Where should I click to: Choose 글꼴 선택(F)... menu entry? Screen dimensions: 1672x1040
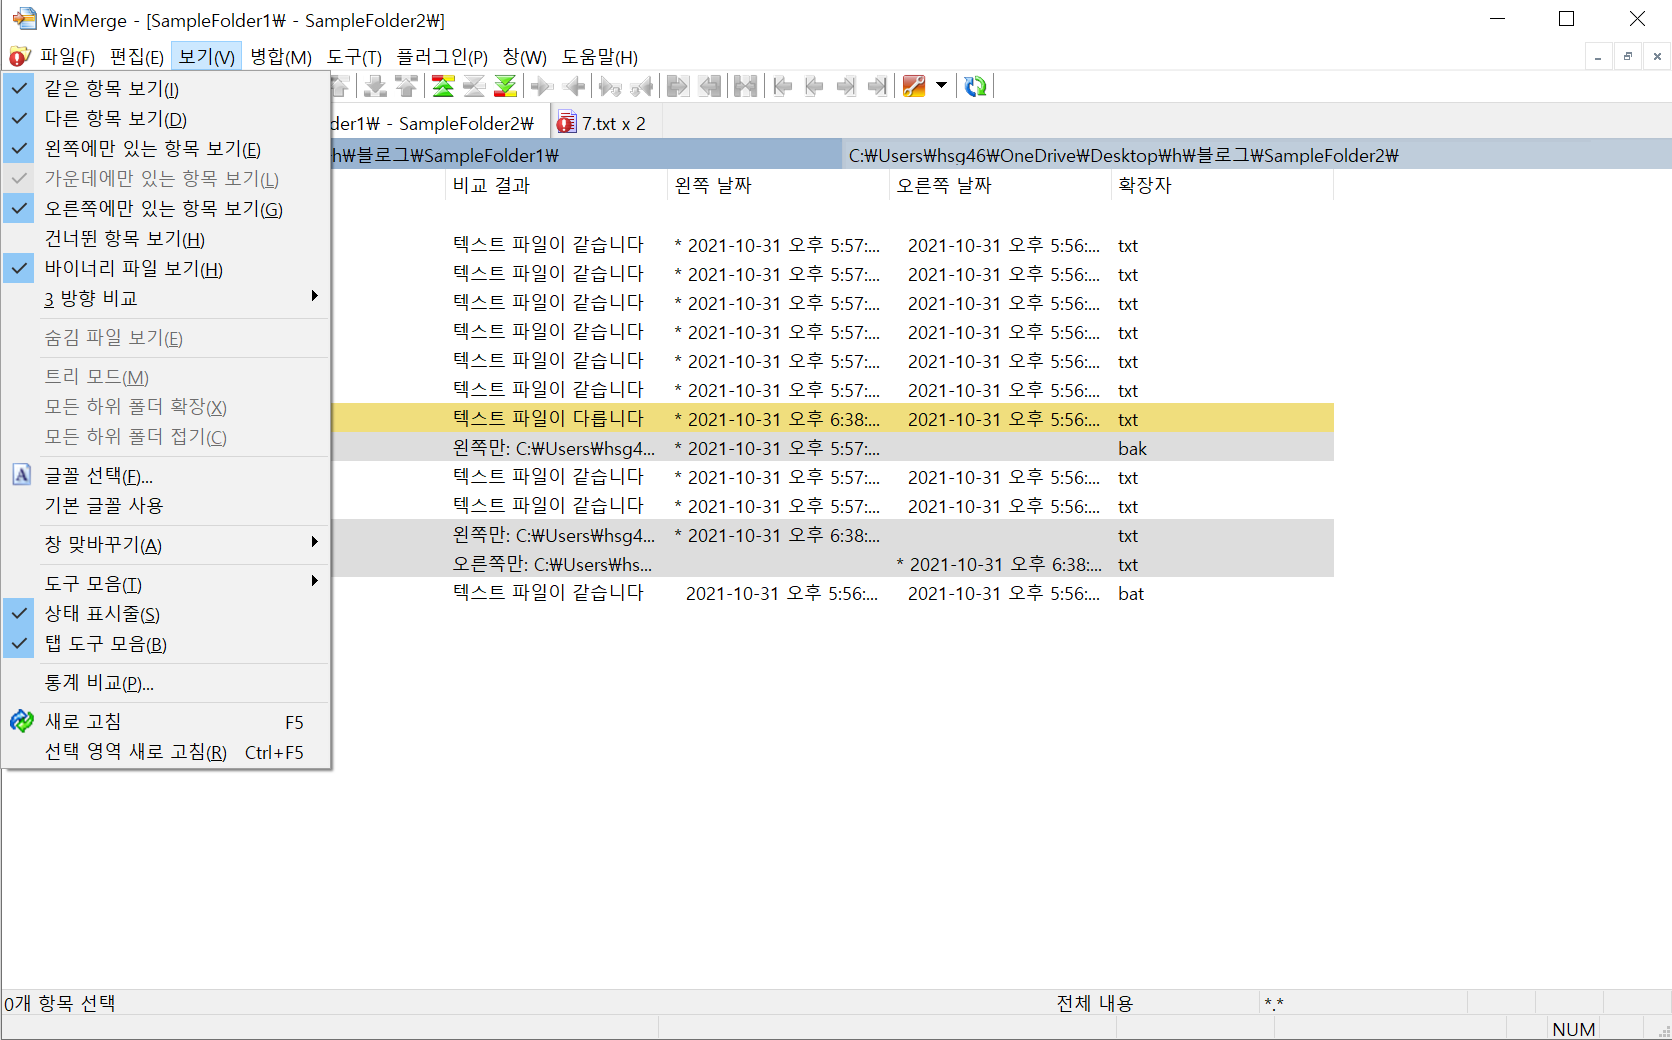[x=166, y=476]
